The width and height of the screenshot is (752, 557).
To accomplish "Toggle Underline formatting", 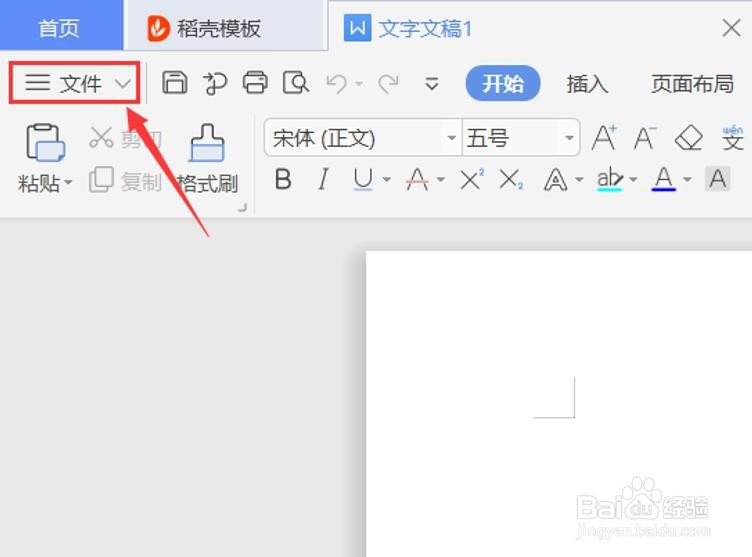I will pyautogui.click(x=363, y=180).
